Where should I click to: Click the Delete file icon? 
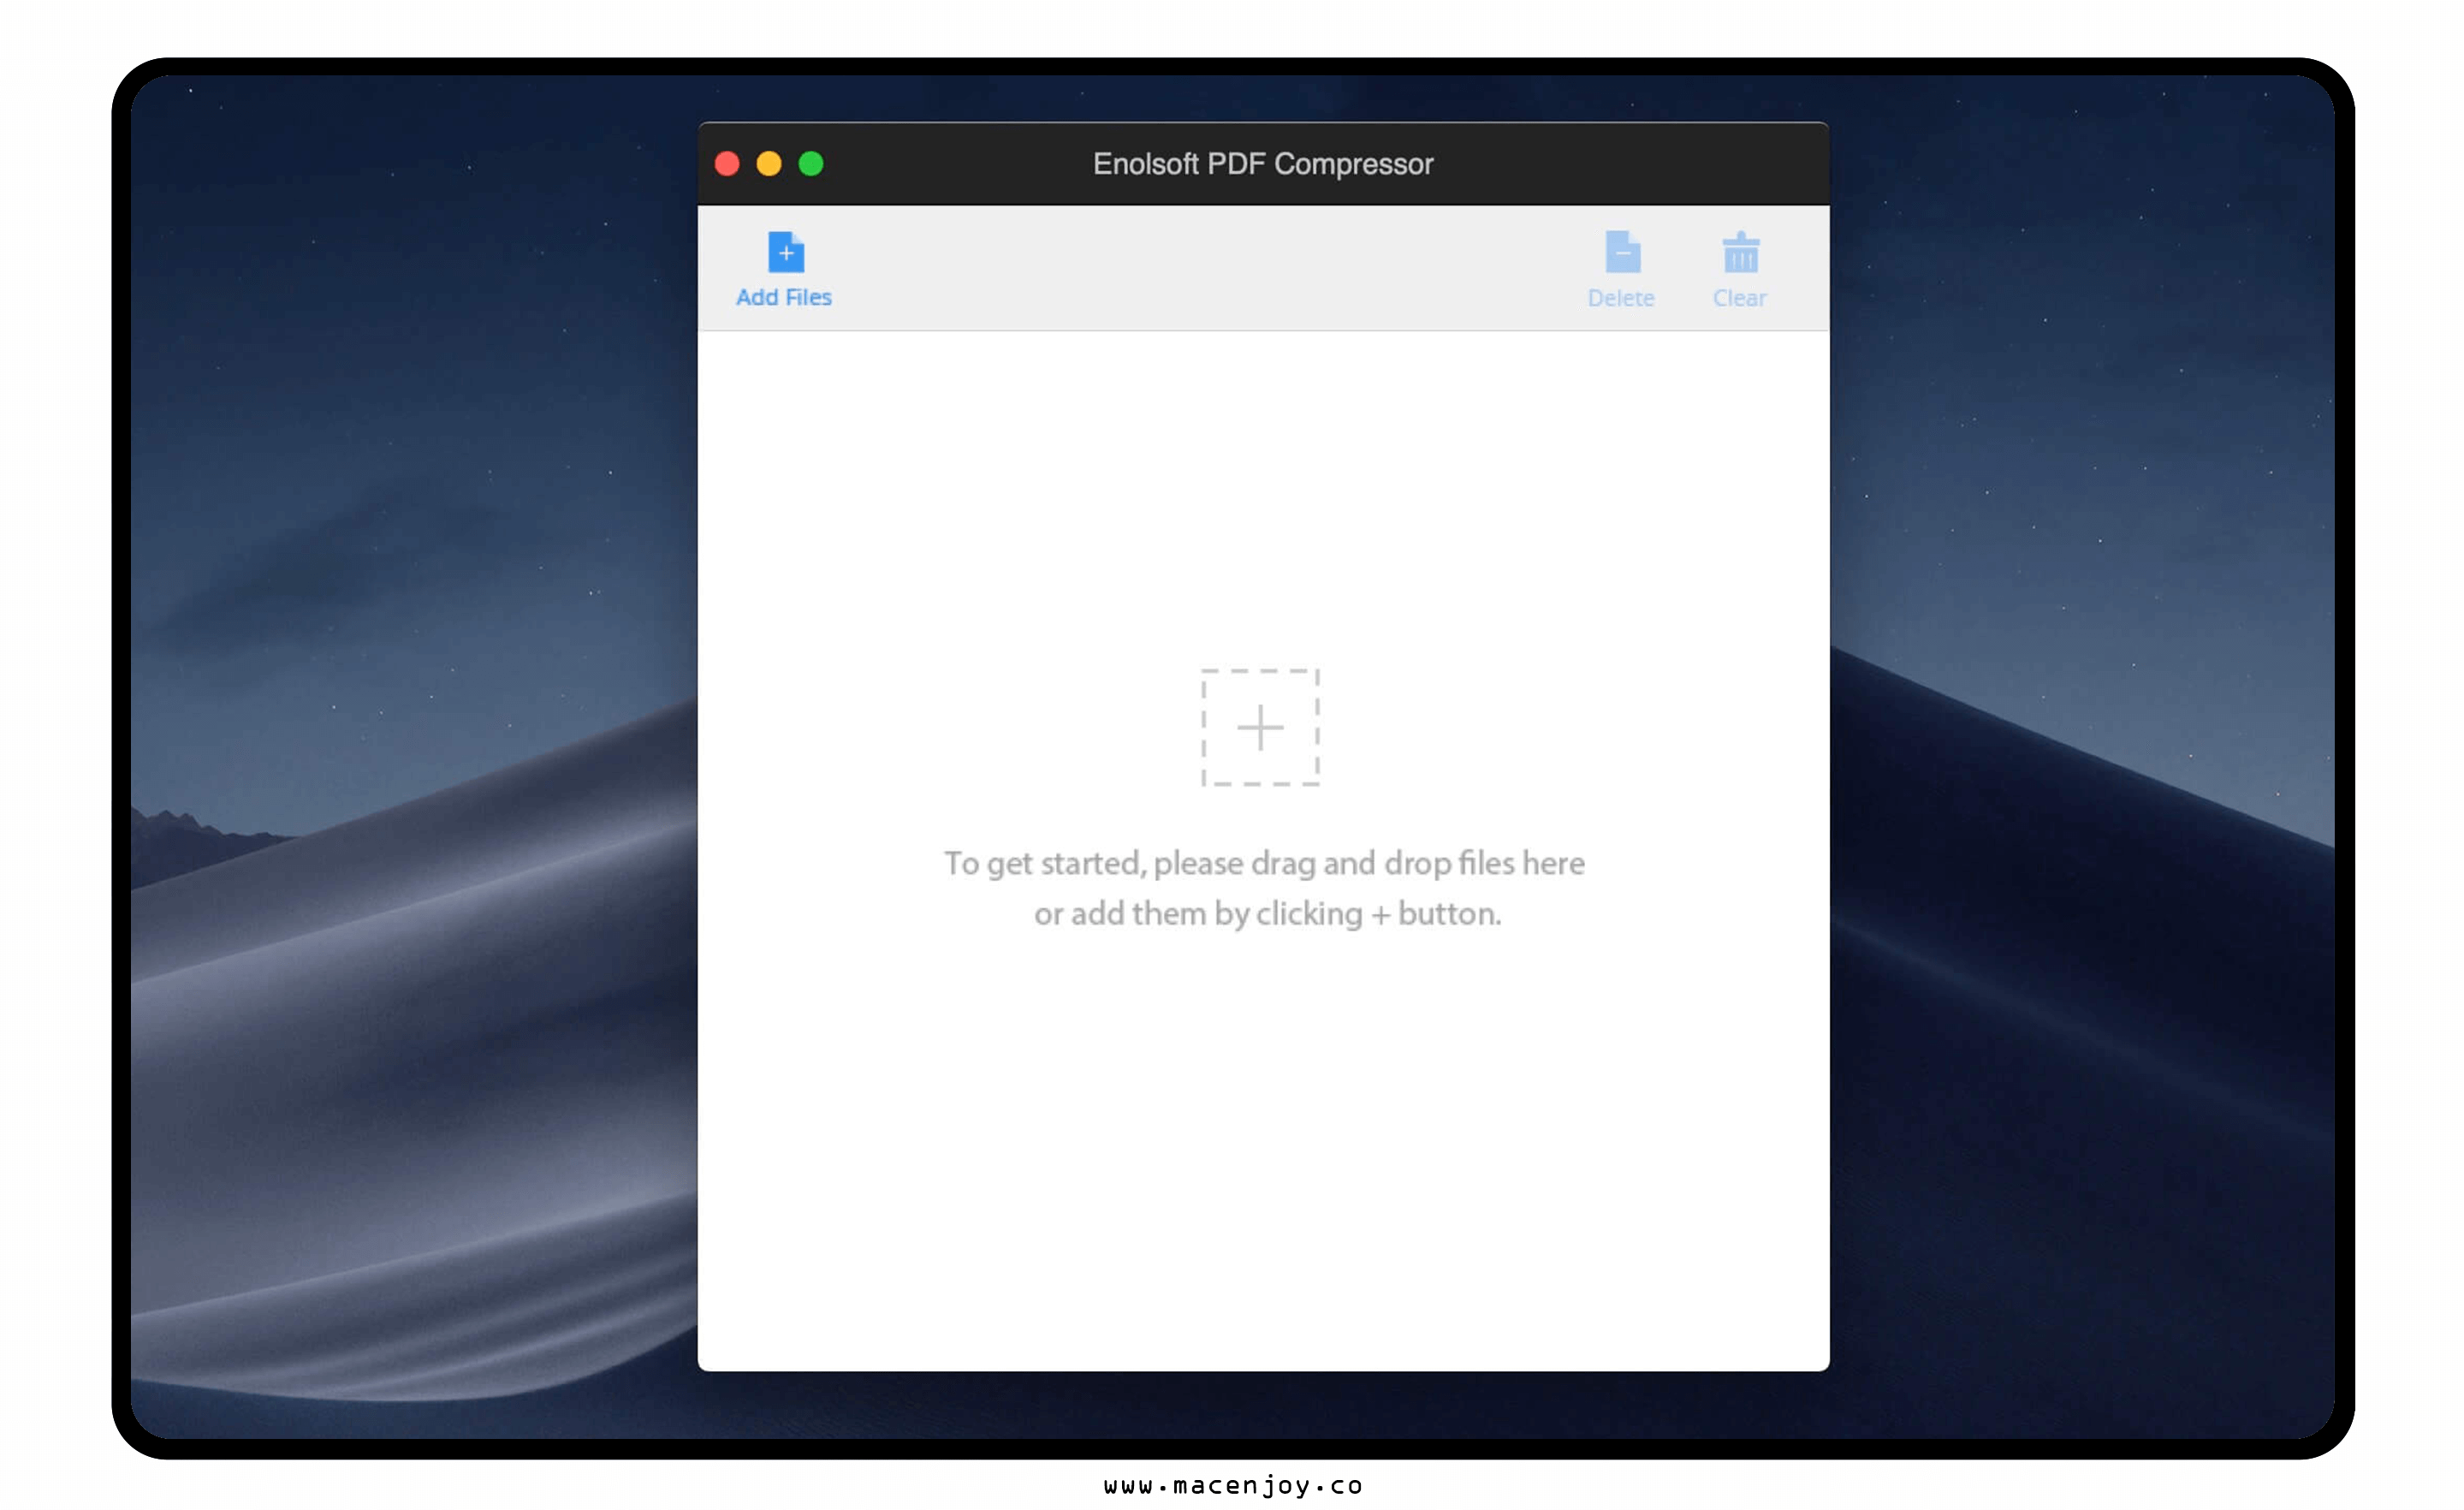tap(1622, 252)
